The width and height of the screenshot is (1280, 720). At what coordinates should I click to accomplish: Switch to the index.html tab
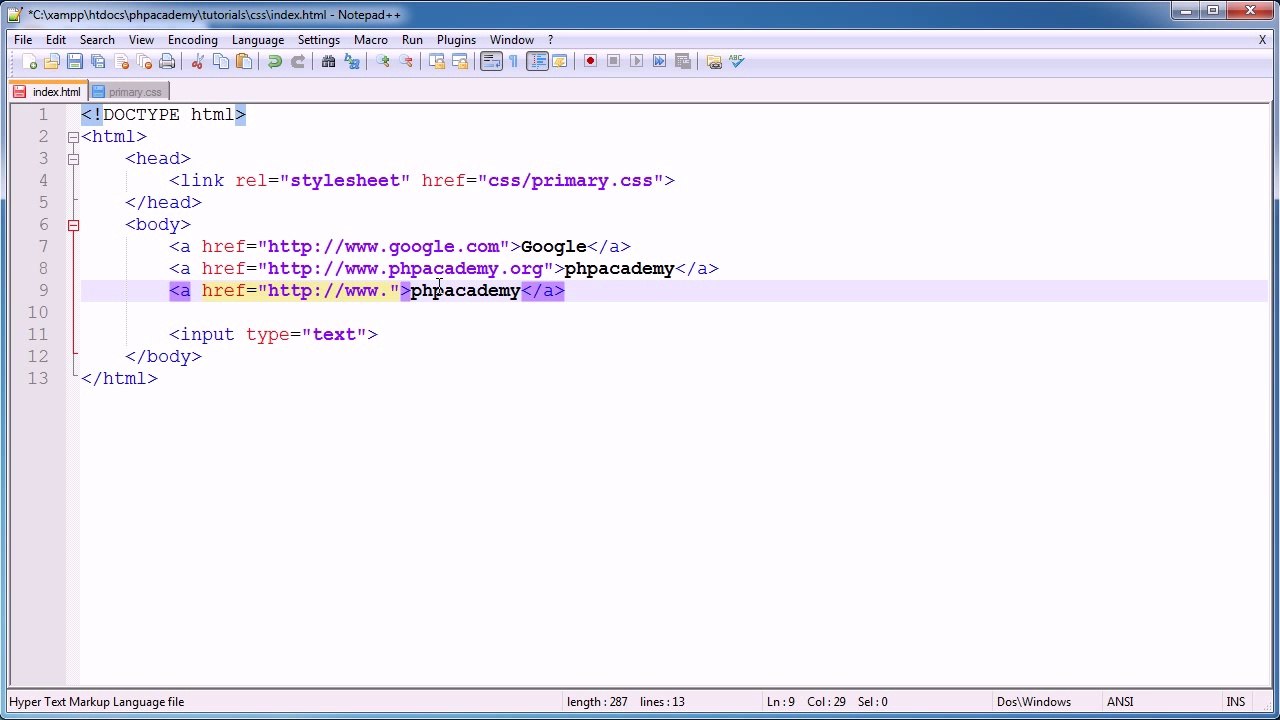click(47, 92)
